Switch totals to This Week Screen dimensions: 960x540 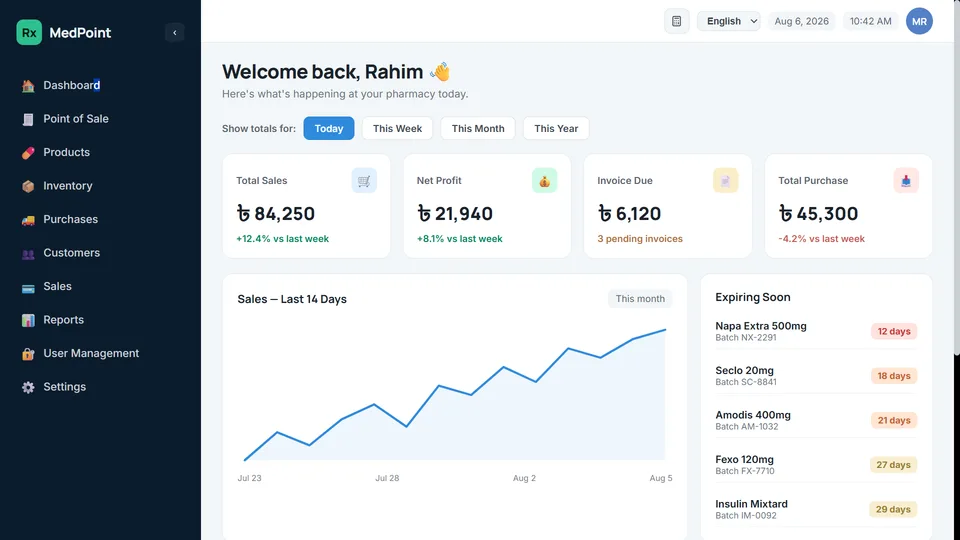click(397, 129)
